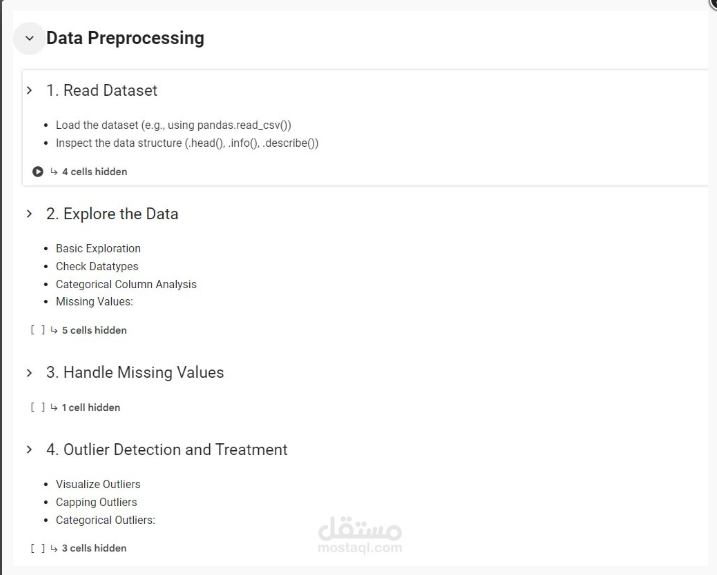Expand the Outlier Detection and Treatment chevron

point(30,449)
